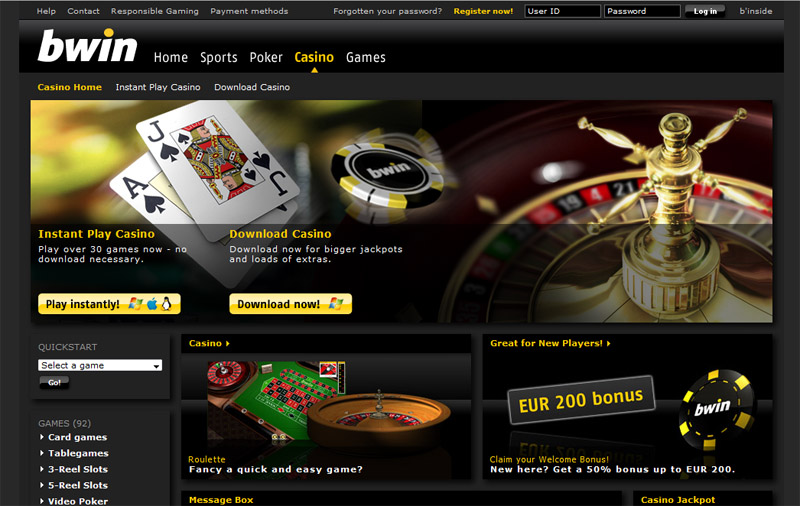Click the Log in button

click(705, 11)
